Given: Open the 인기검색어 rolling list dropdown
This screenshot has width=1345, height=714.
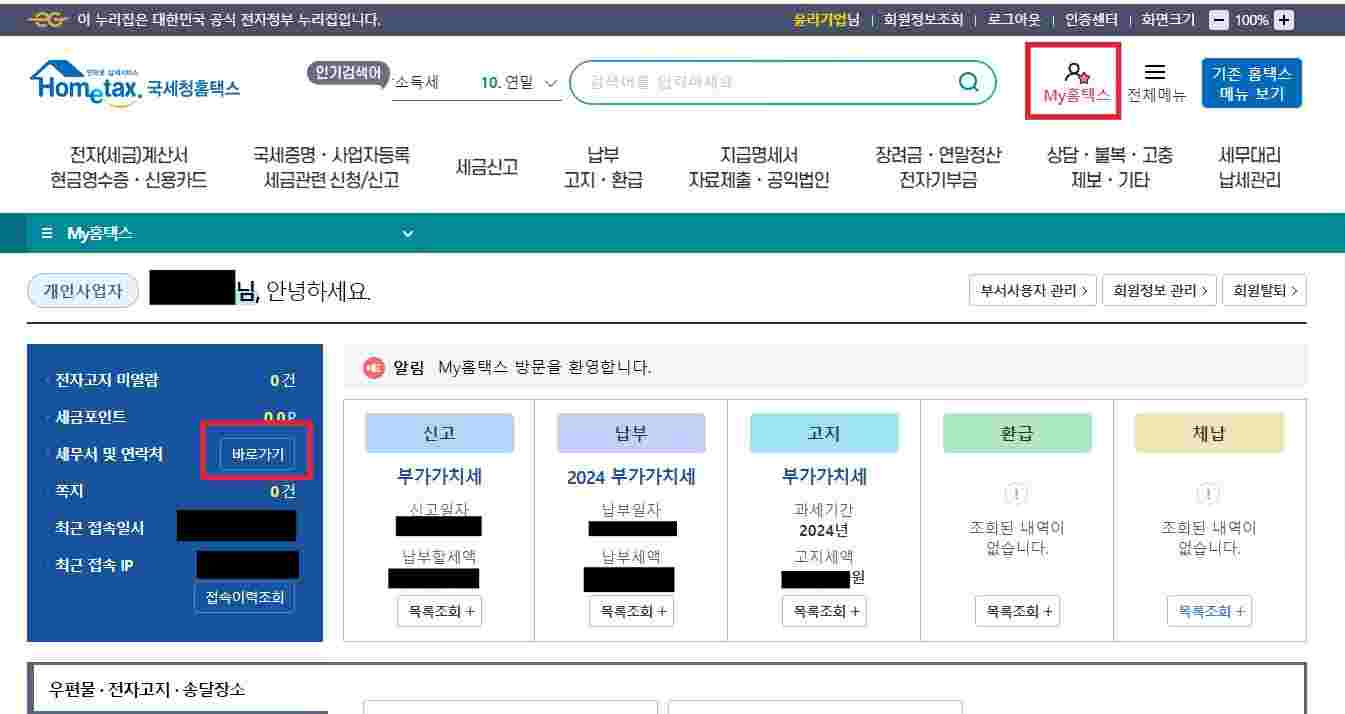Looking at the screenshot, I should tap(552, 82).
